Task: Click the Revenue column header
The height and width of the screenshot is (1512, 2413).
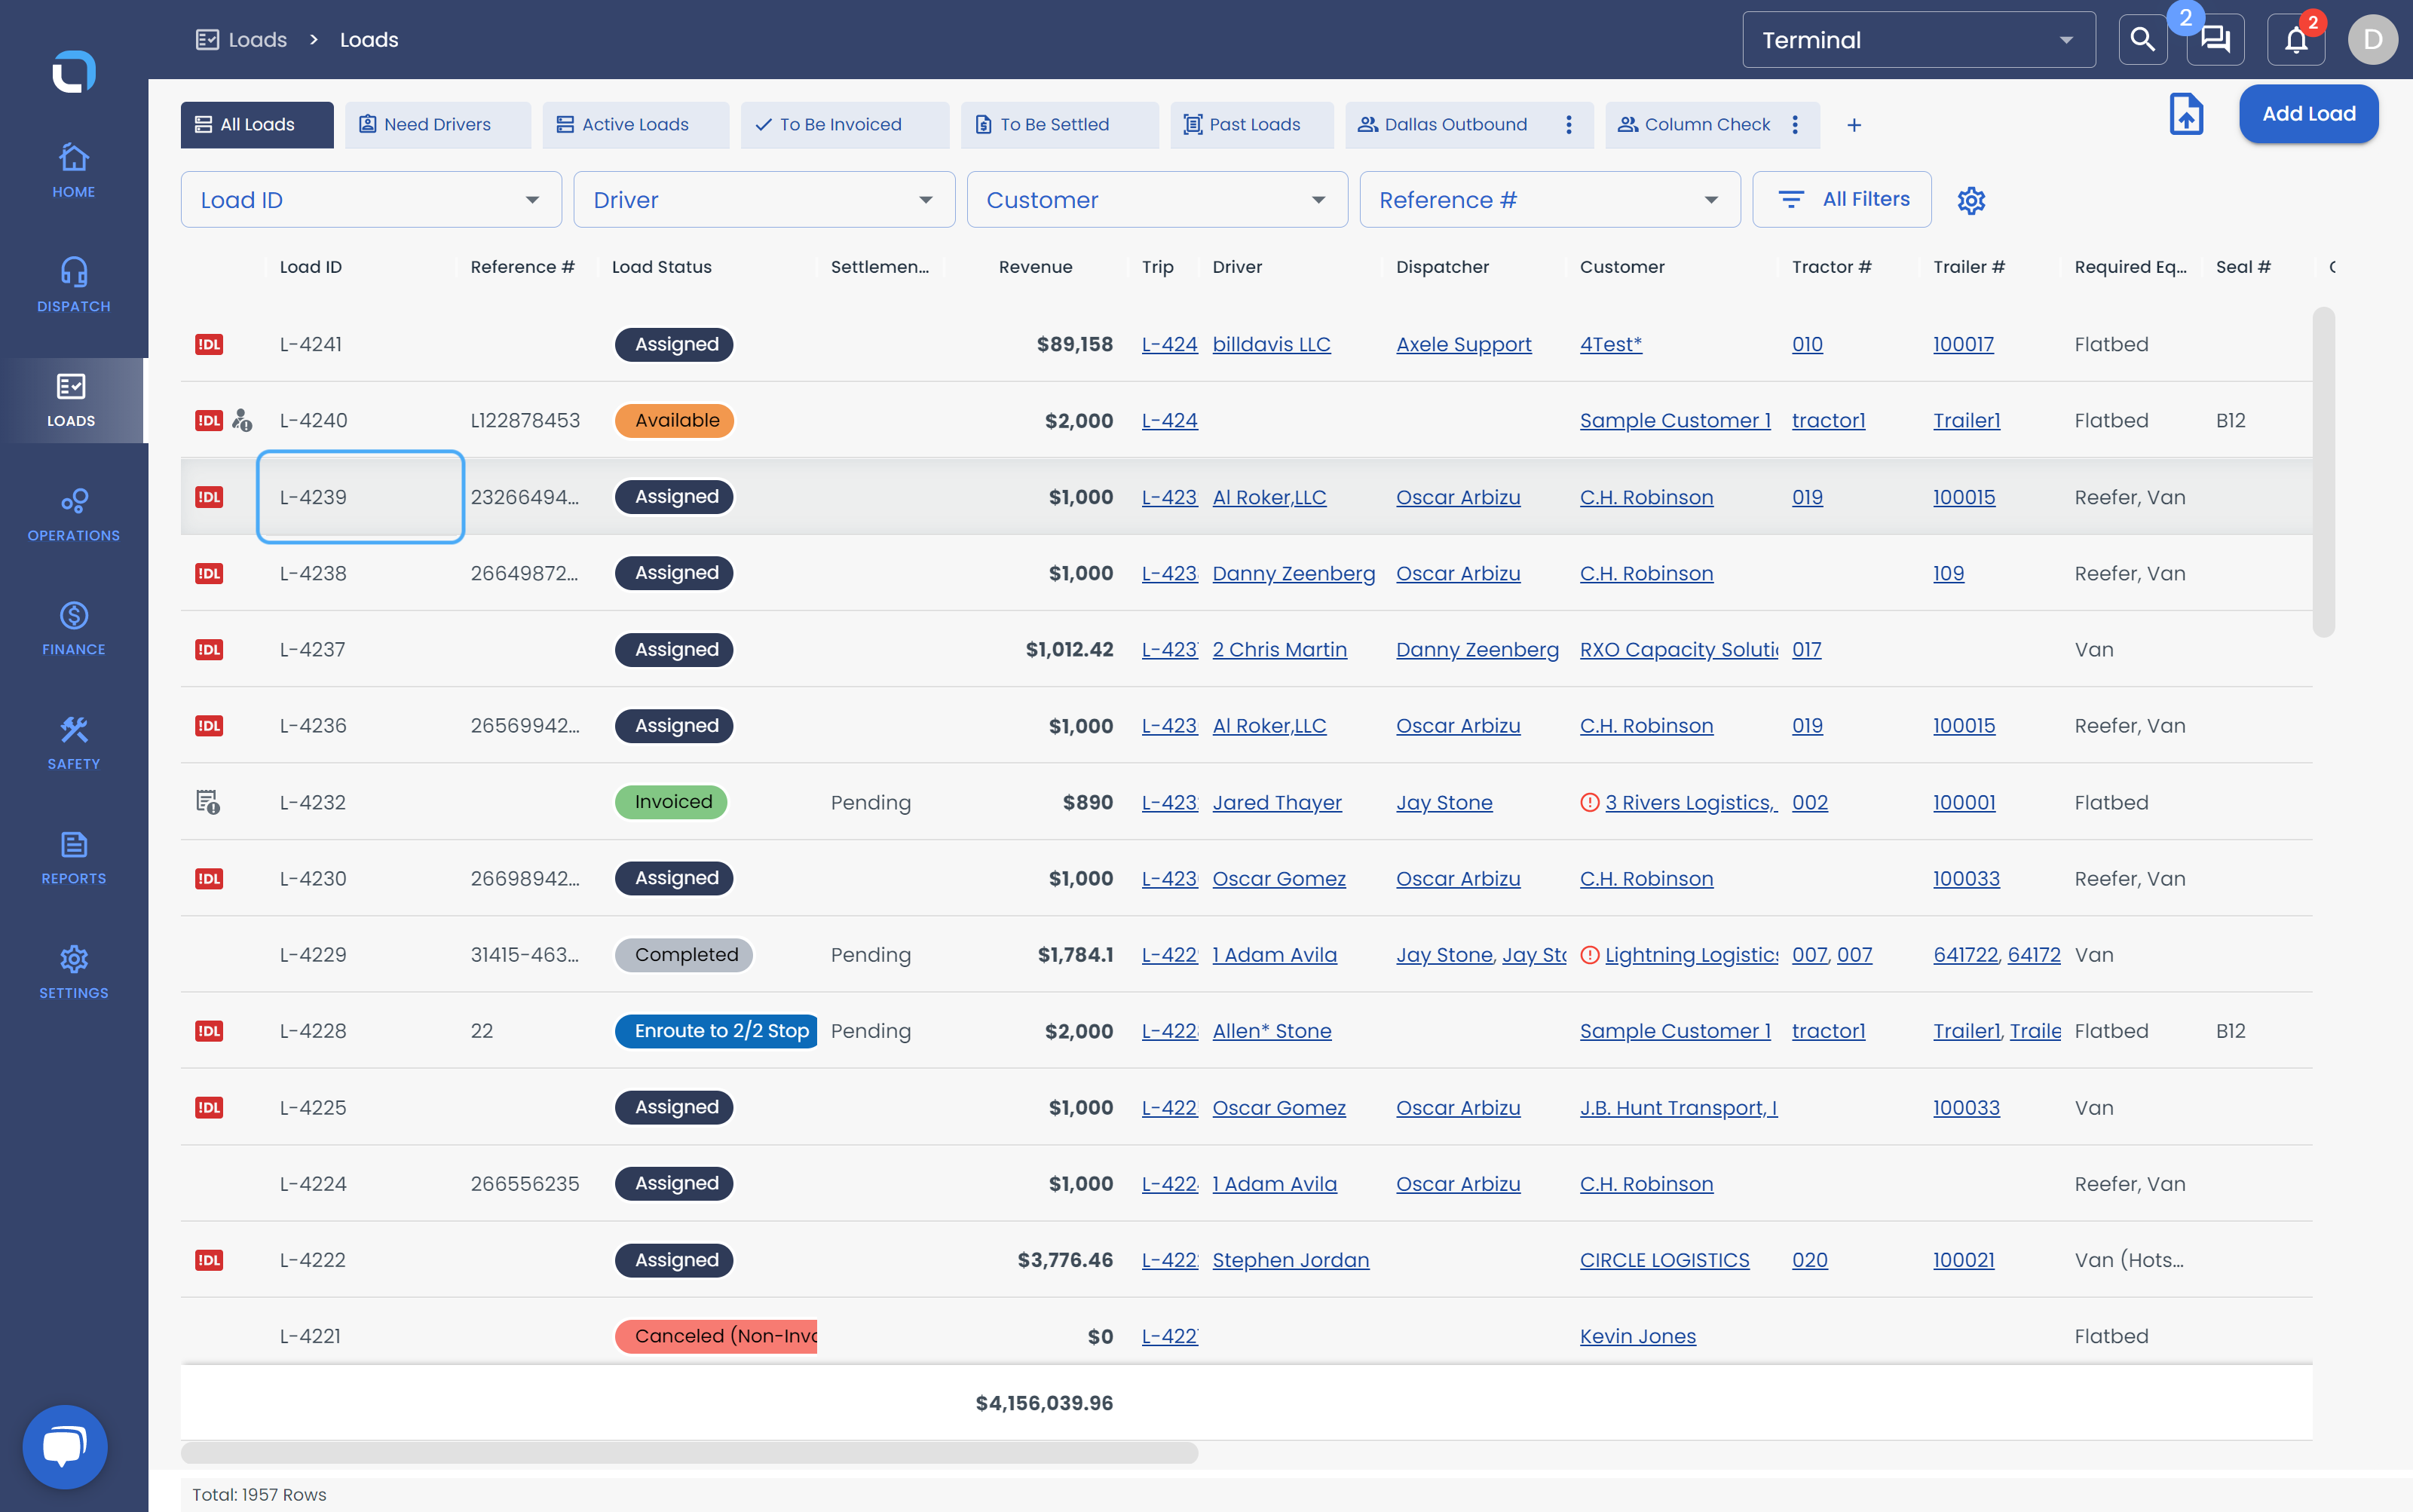Action: 1035,267
